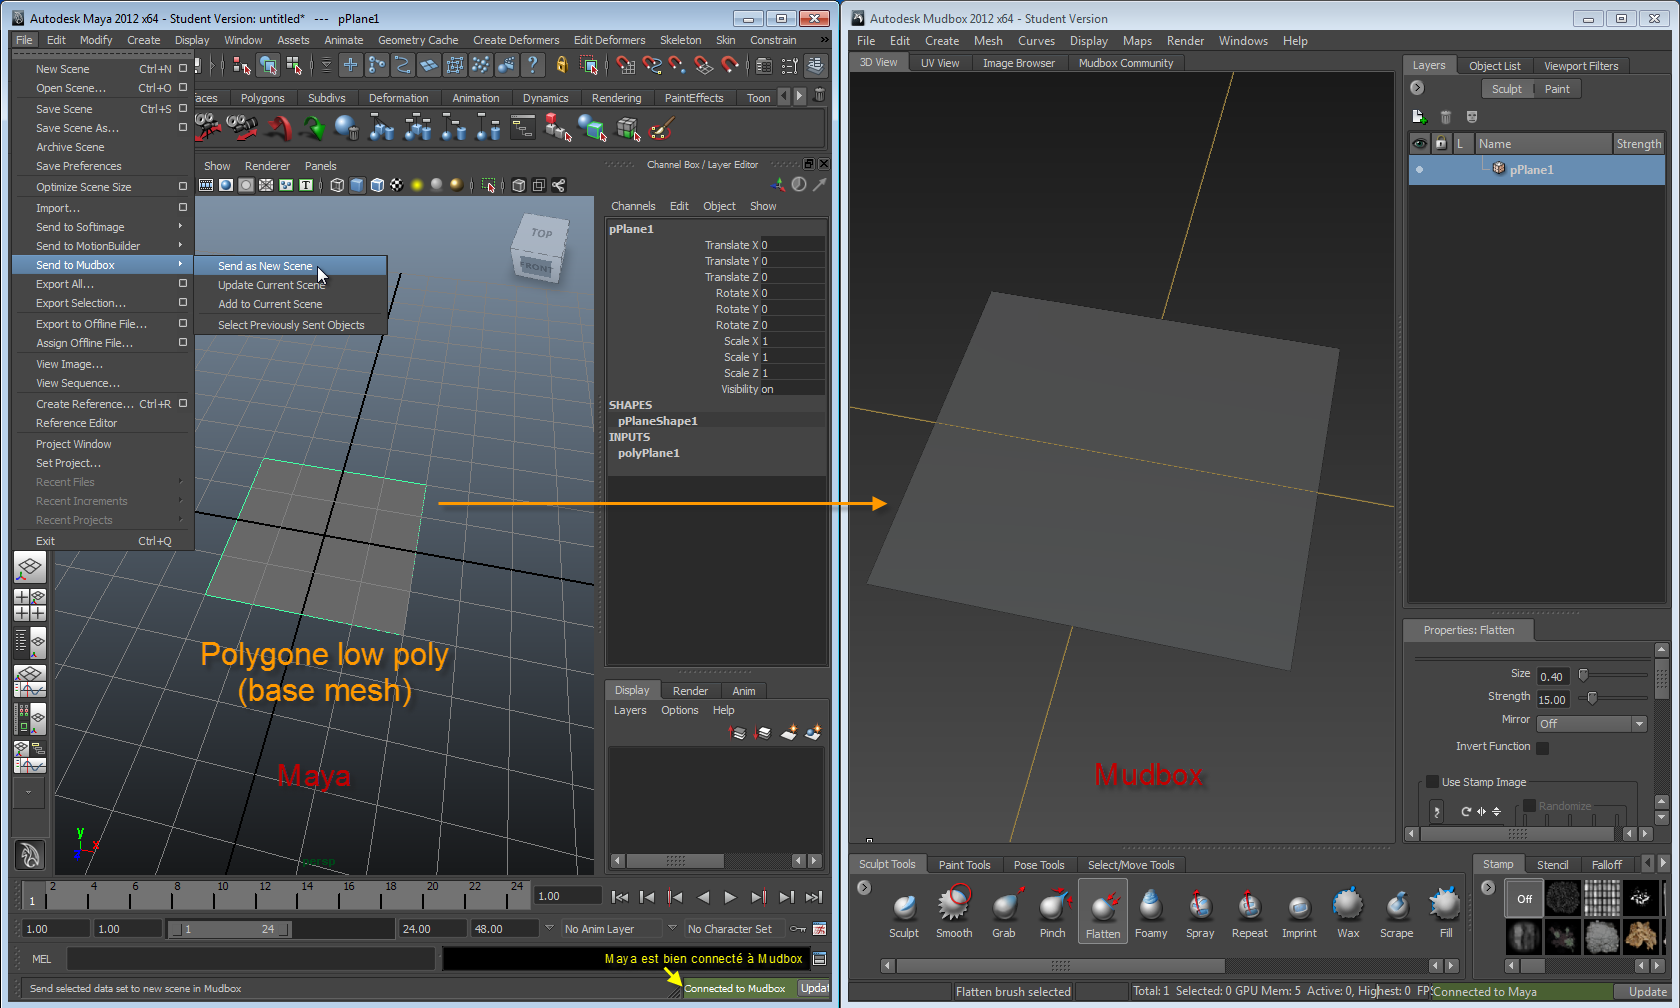The image size is (1680, 1008).
Task: Click the Paint button in Layers panel
Action: point(1557,89)
